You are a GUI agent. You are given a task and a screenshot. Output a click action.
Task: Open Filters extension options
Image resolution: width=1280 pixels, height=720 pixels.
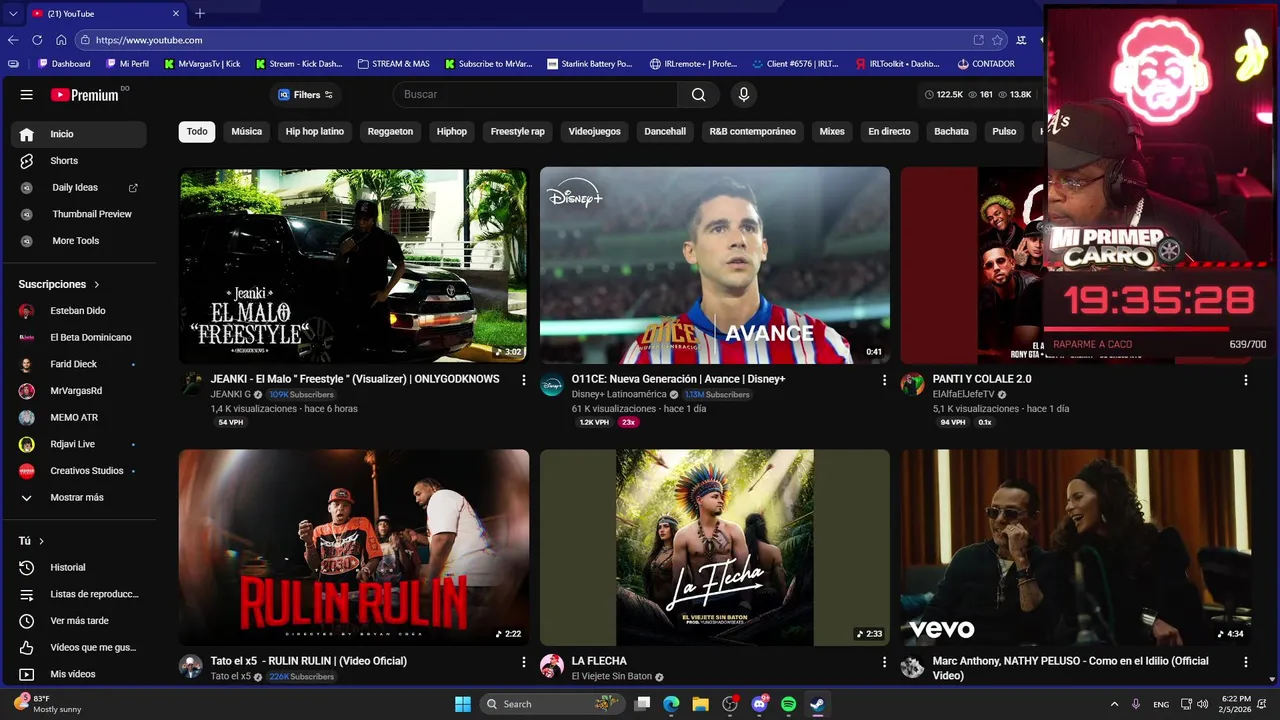click(x=306, y=95)
